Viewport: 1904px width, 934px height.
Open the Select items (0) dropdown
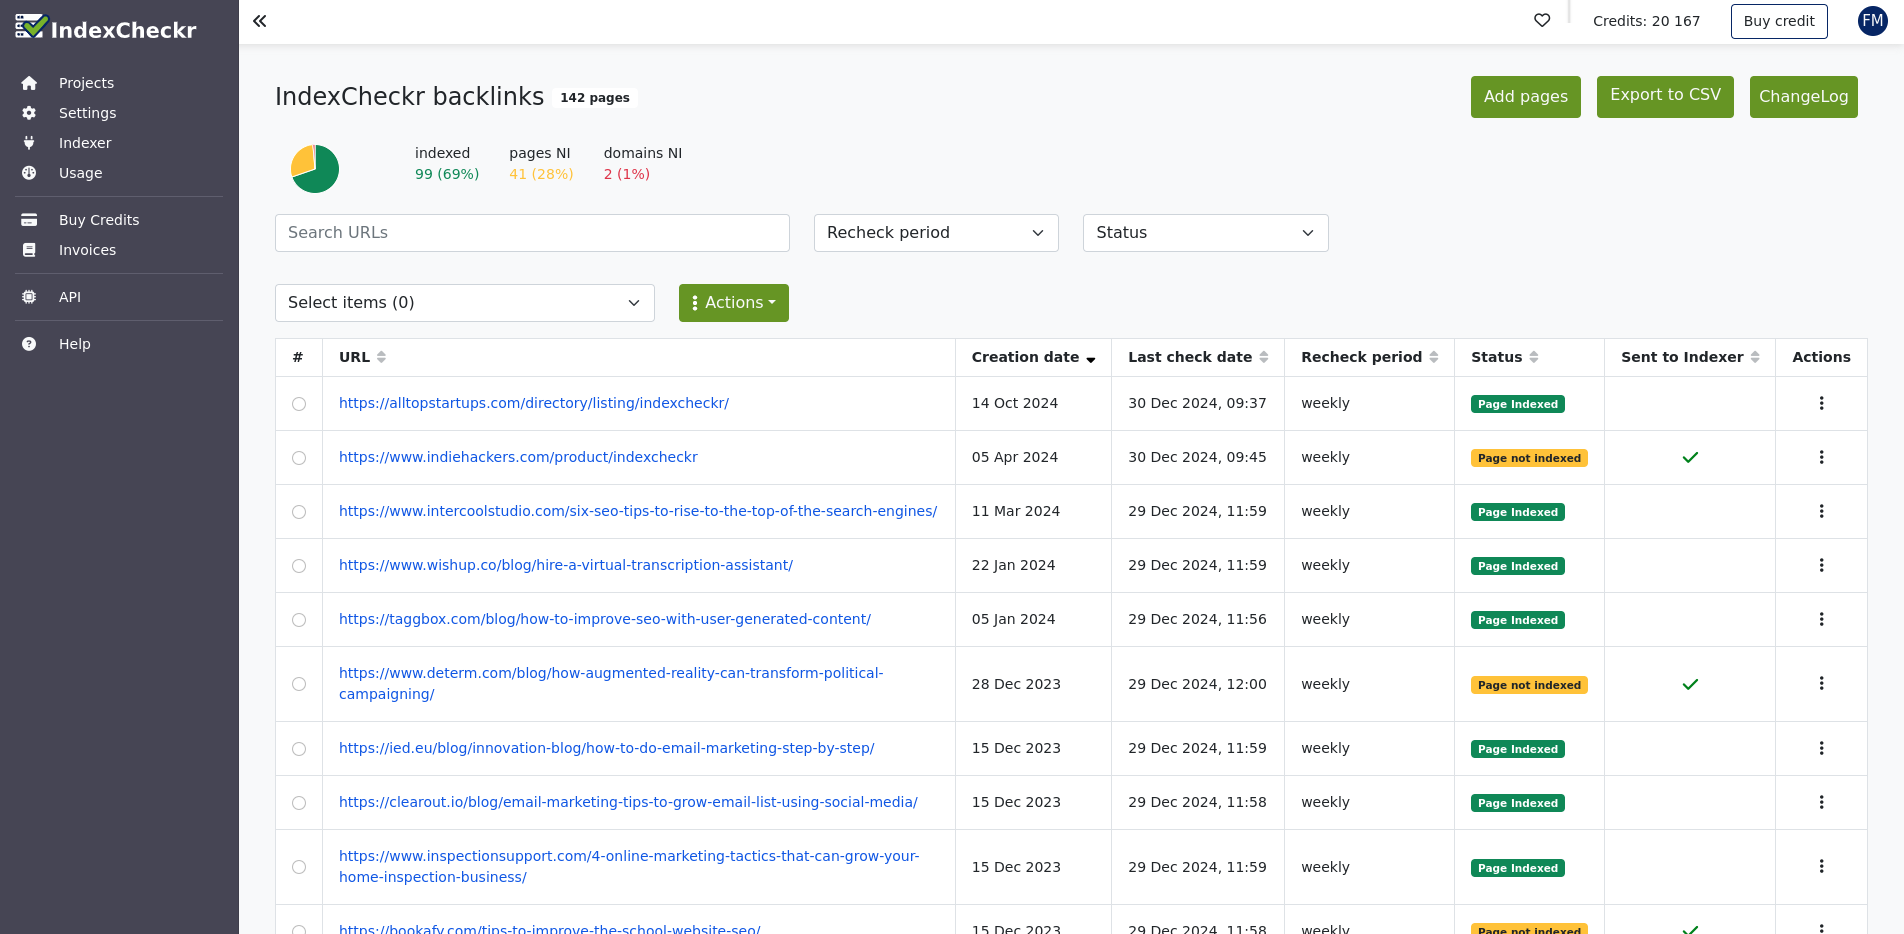(464, 303)
